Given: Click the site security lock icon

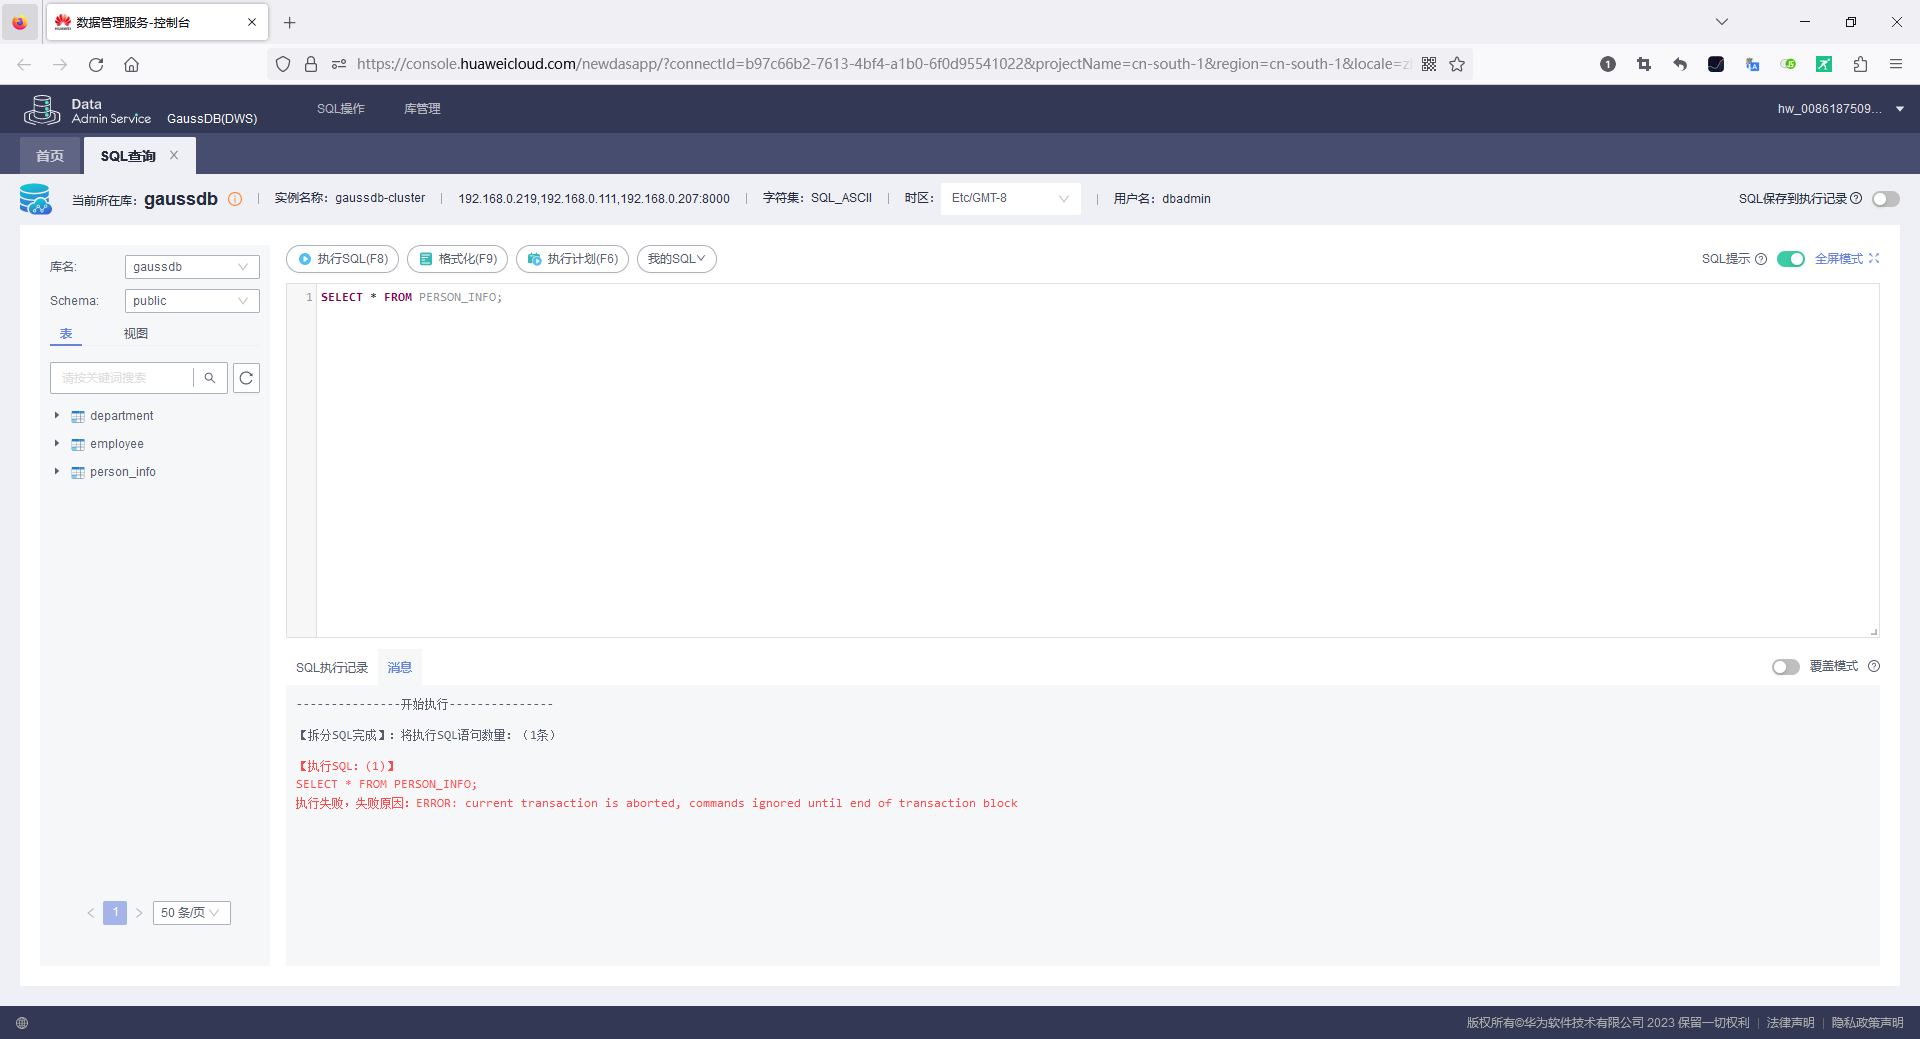Looking at the screenshot, I should (311, 64).
